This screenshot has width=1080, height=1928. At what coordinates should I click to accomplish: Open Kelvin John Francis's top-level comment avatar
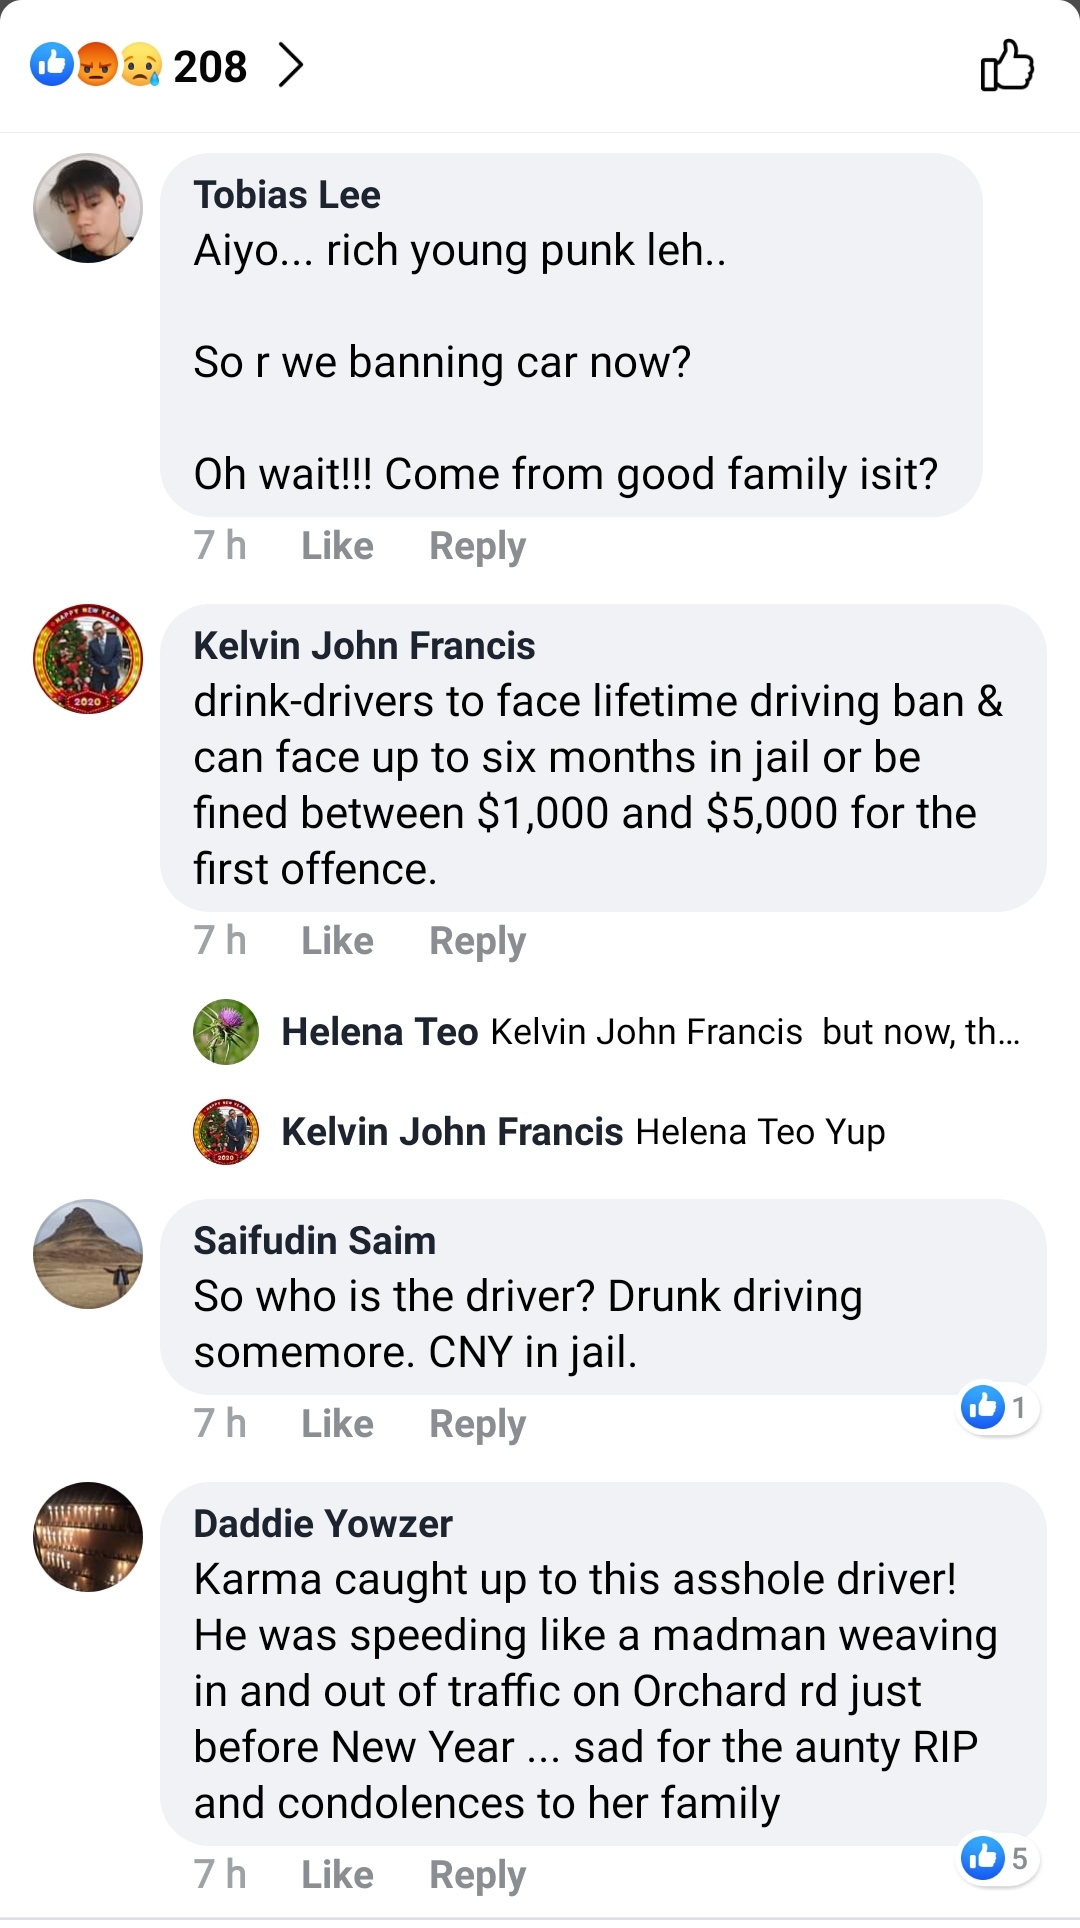coord(88,659)
